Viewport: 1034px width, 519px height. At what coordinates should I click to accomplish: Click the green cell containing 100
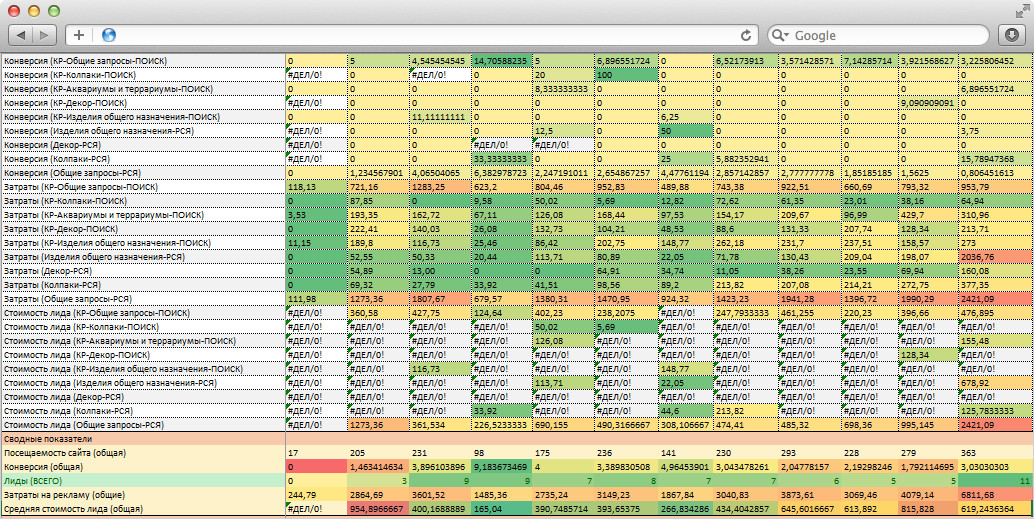(x=625, y=75)
